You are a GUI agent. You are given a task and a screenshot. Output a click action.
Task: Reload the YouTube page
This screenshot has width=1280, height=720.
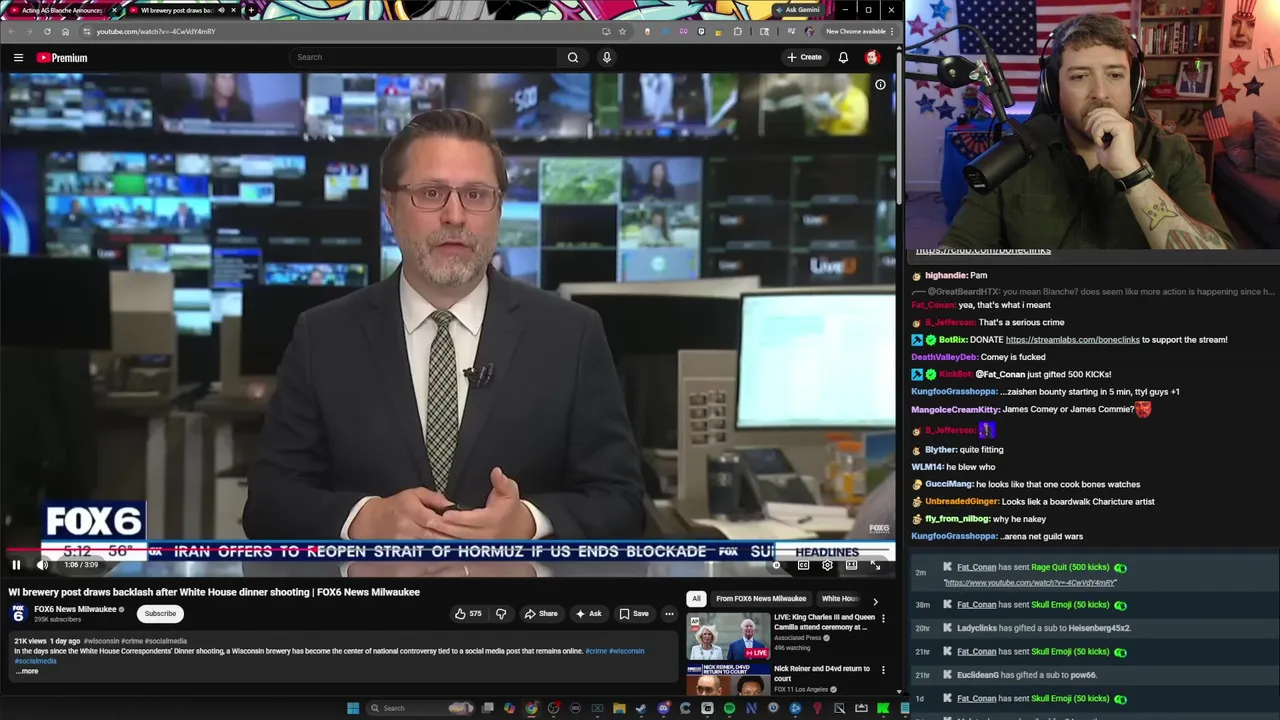point(47,31)
